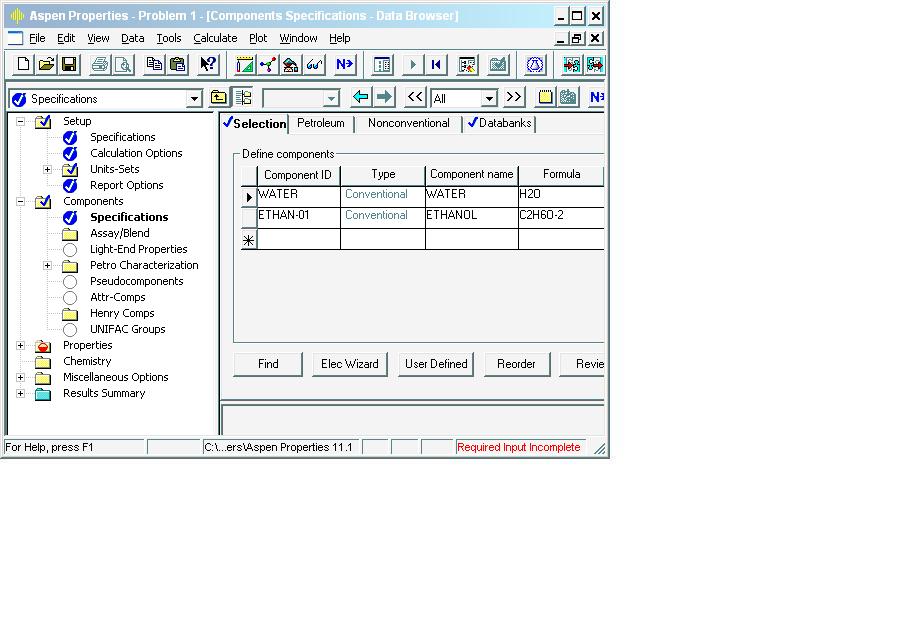The width and height of the screenshot is (924, 634).
Task: Click the H2O formula cell
Action: [x=561, y=195]
